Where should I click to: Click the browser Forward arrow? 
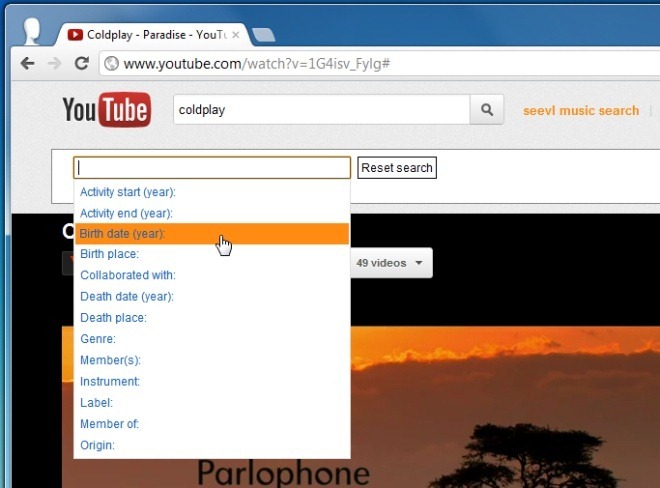coord(55,64)
